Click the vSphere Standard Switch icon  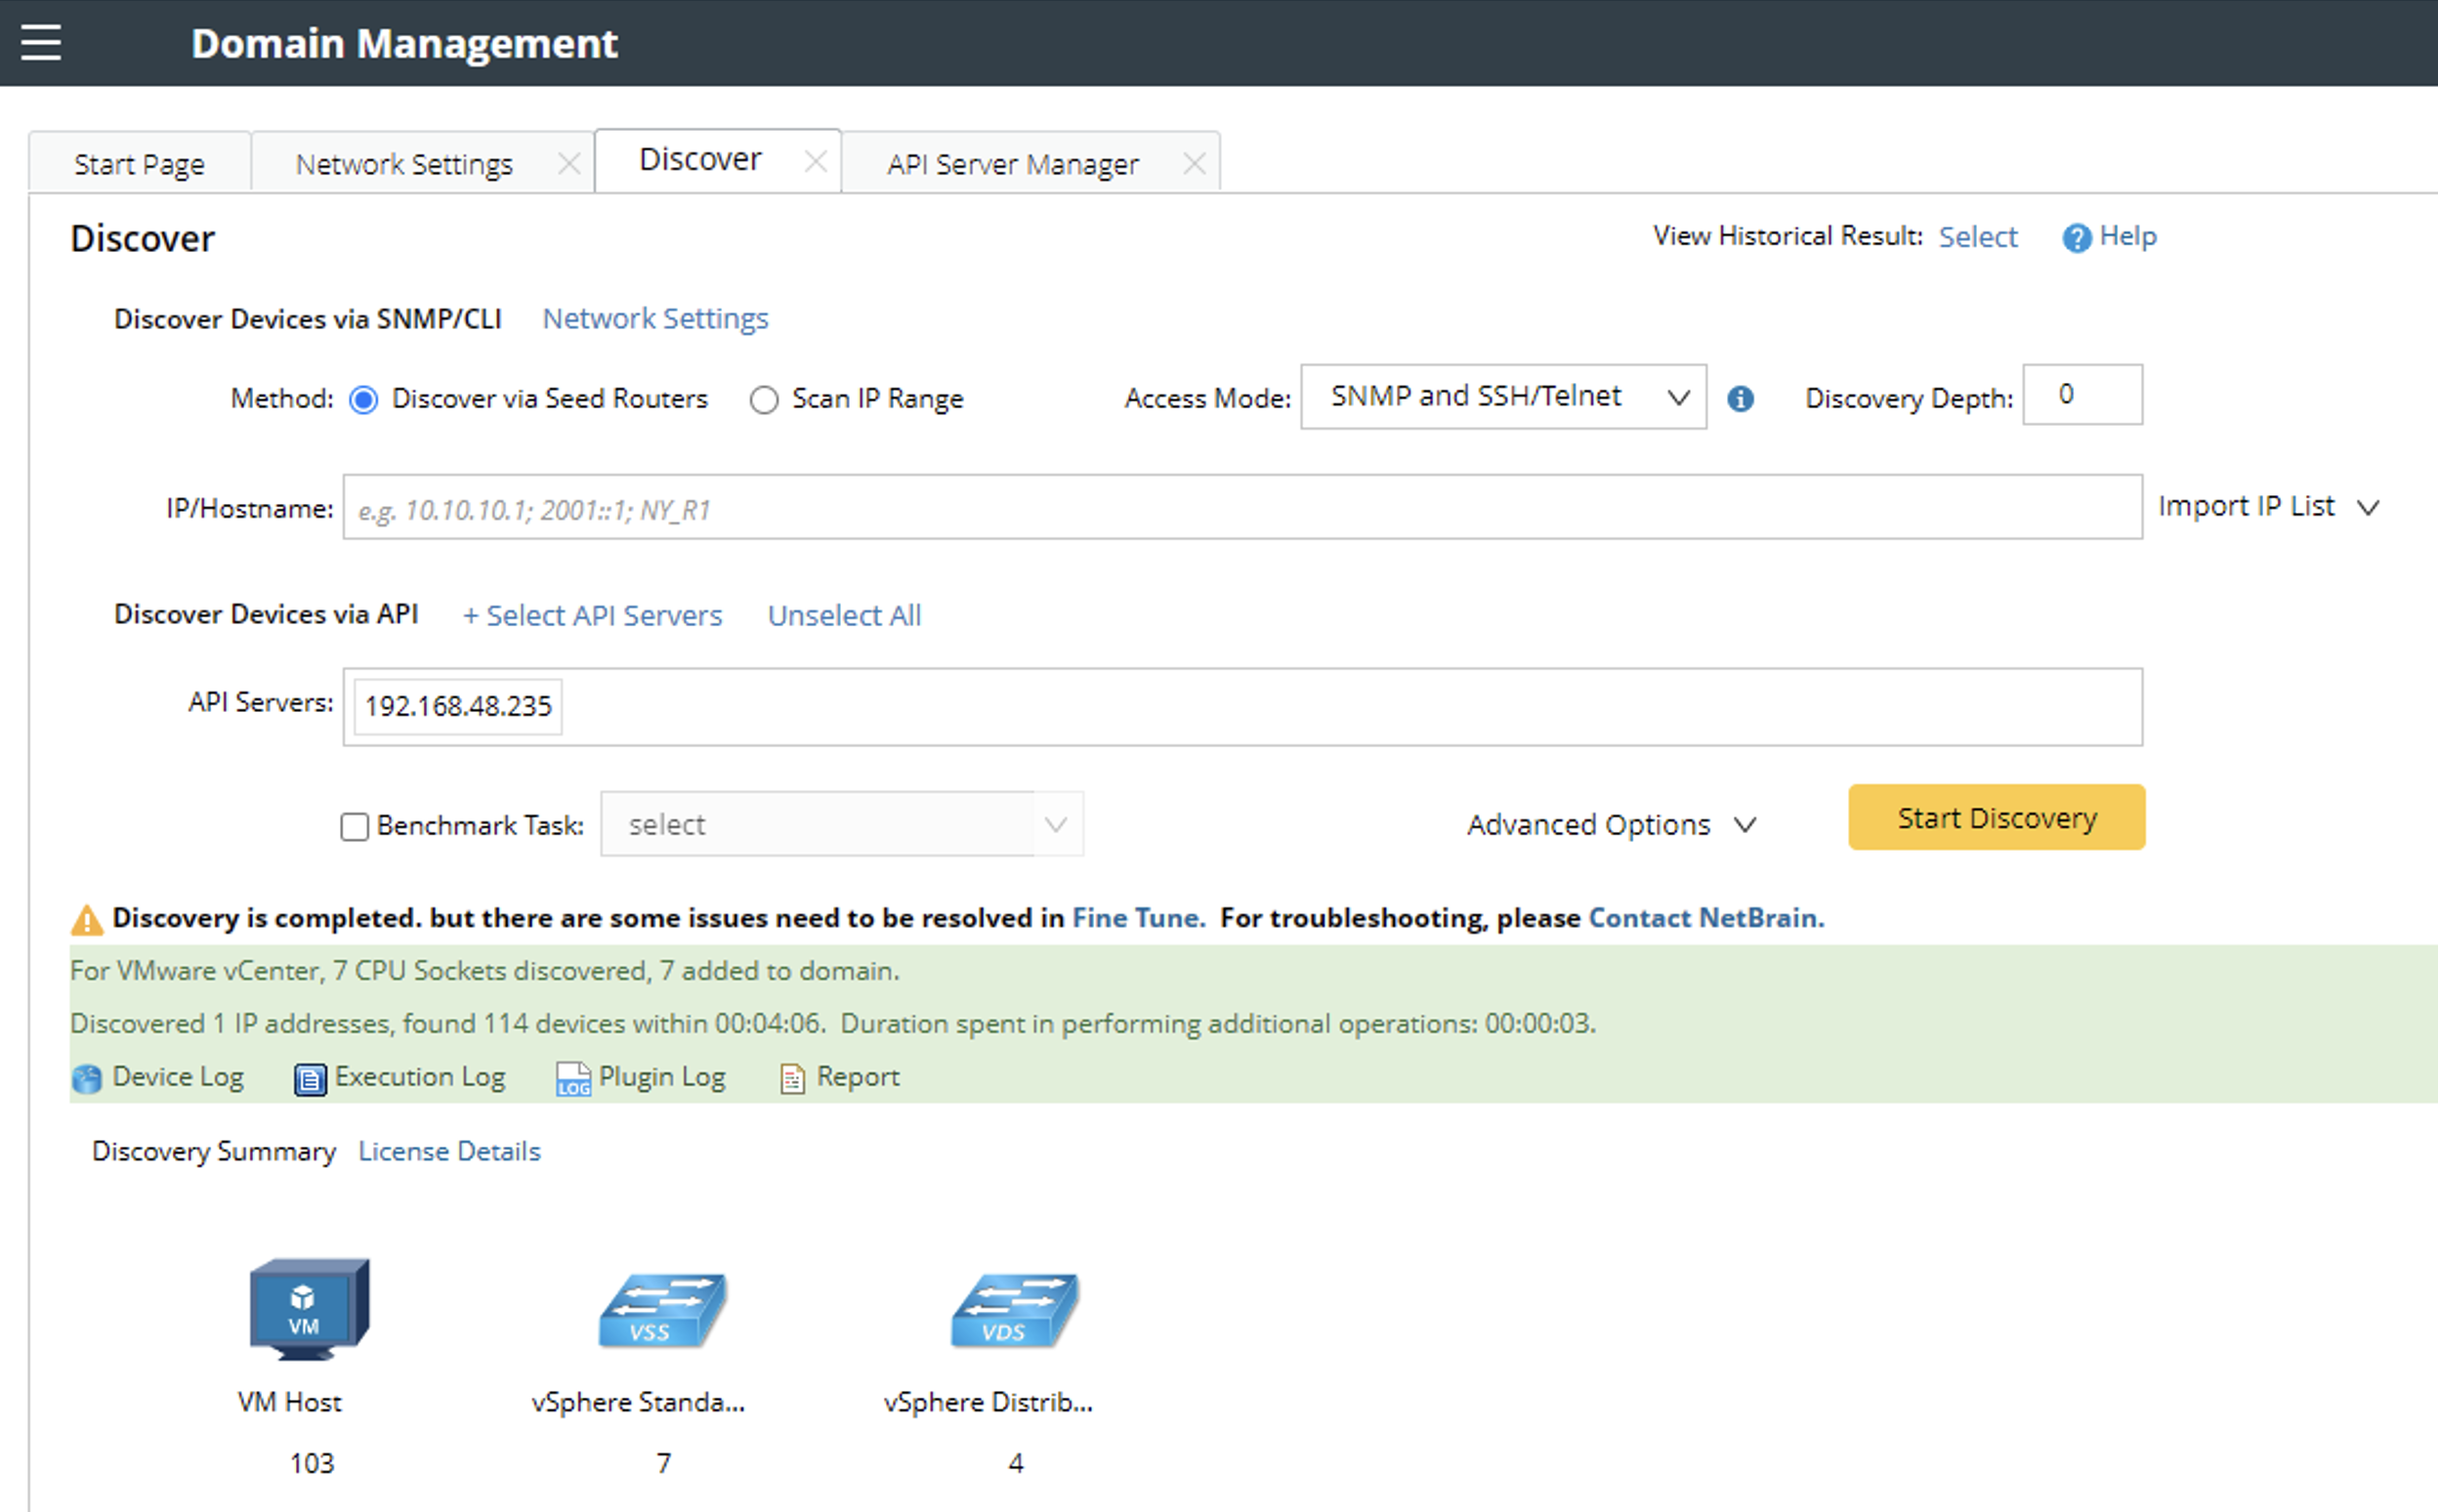pos(662,1311)
